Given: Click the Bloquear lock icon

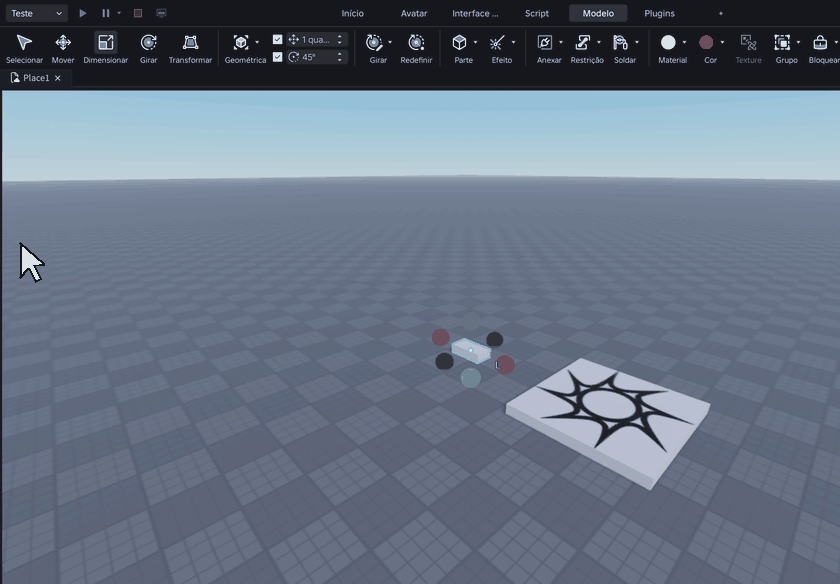Looking at the screenshot, I should coord(820,43).
